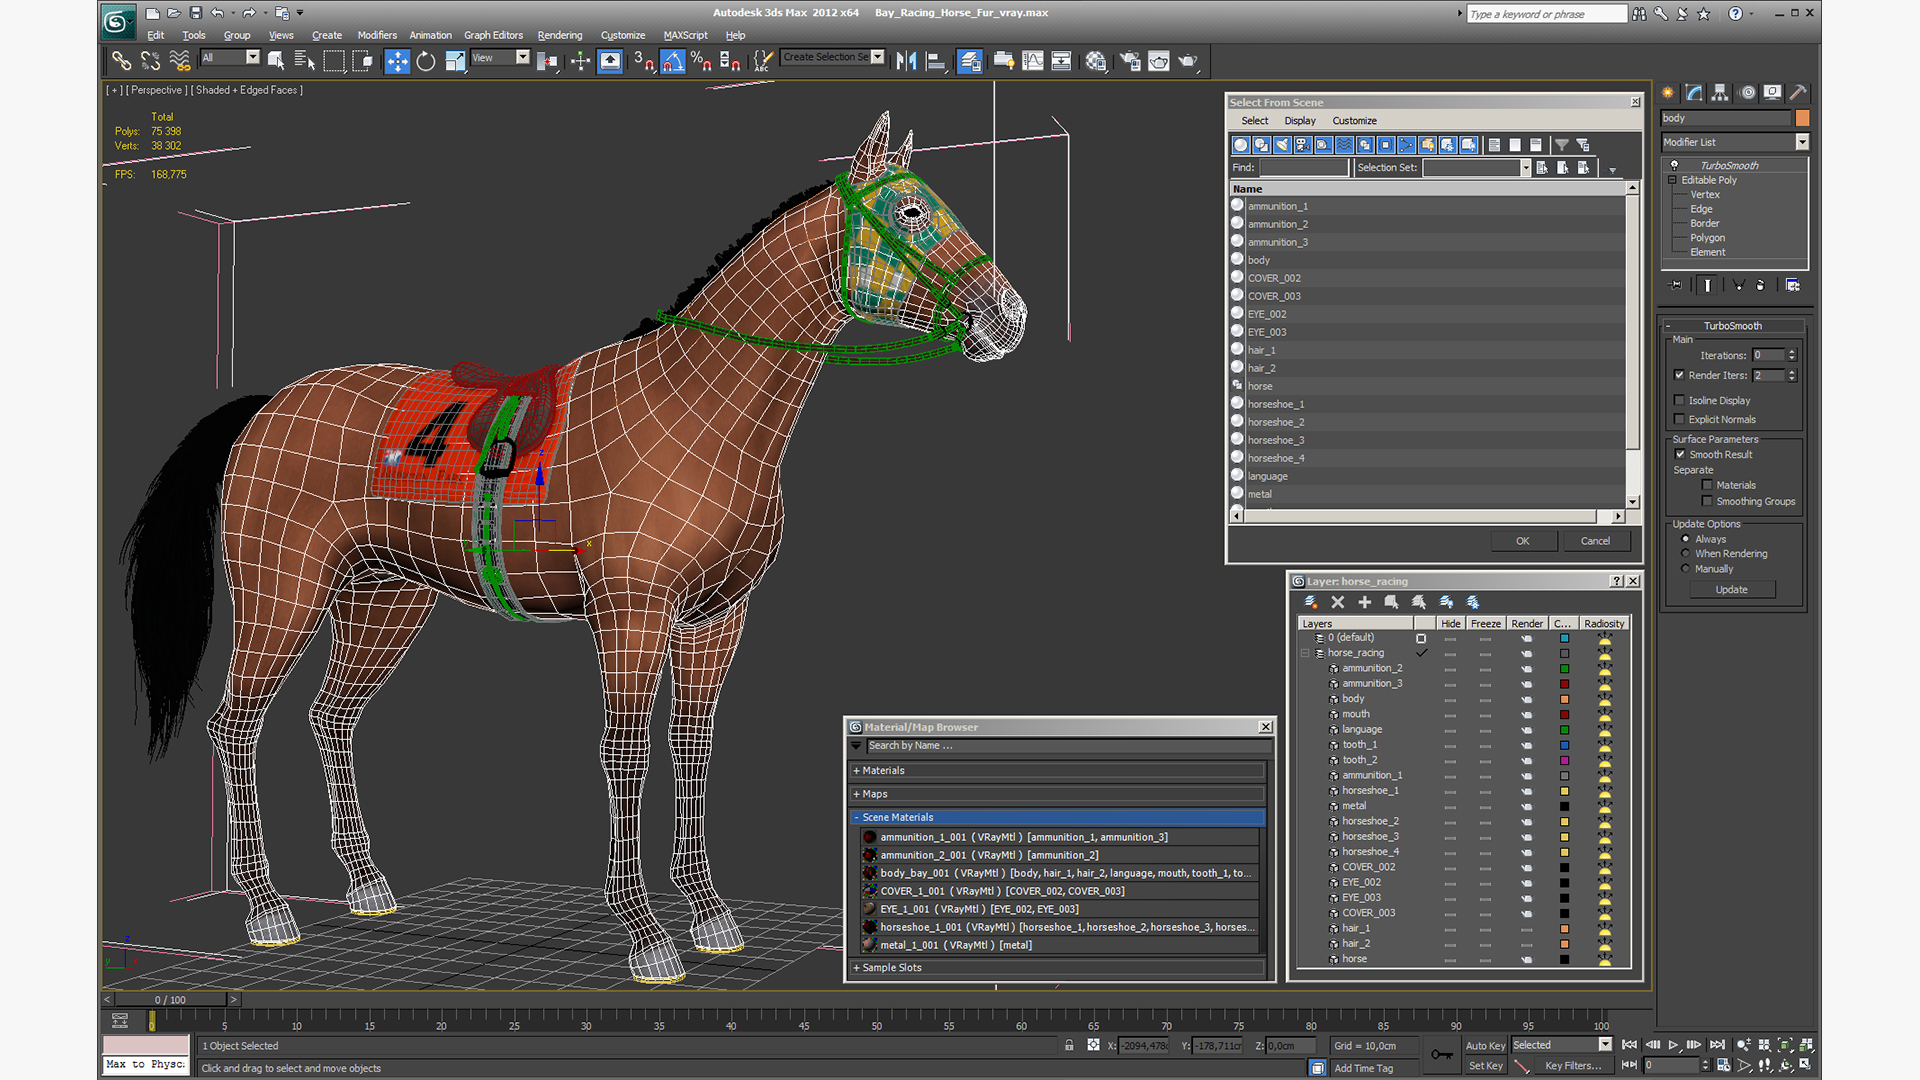Click the Align tool icon
The width and height of the screenshot is (1920, 1080).
click(936, 61)
